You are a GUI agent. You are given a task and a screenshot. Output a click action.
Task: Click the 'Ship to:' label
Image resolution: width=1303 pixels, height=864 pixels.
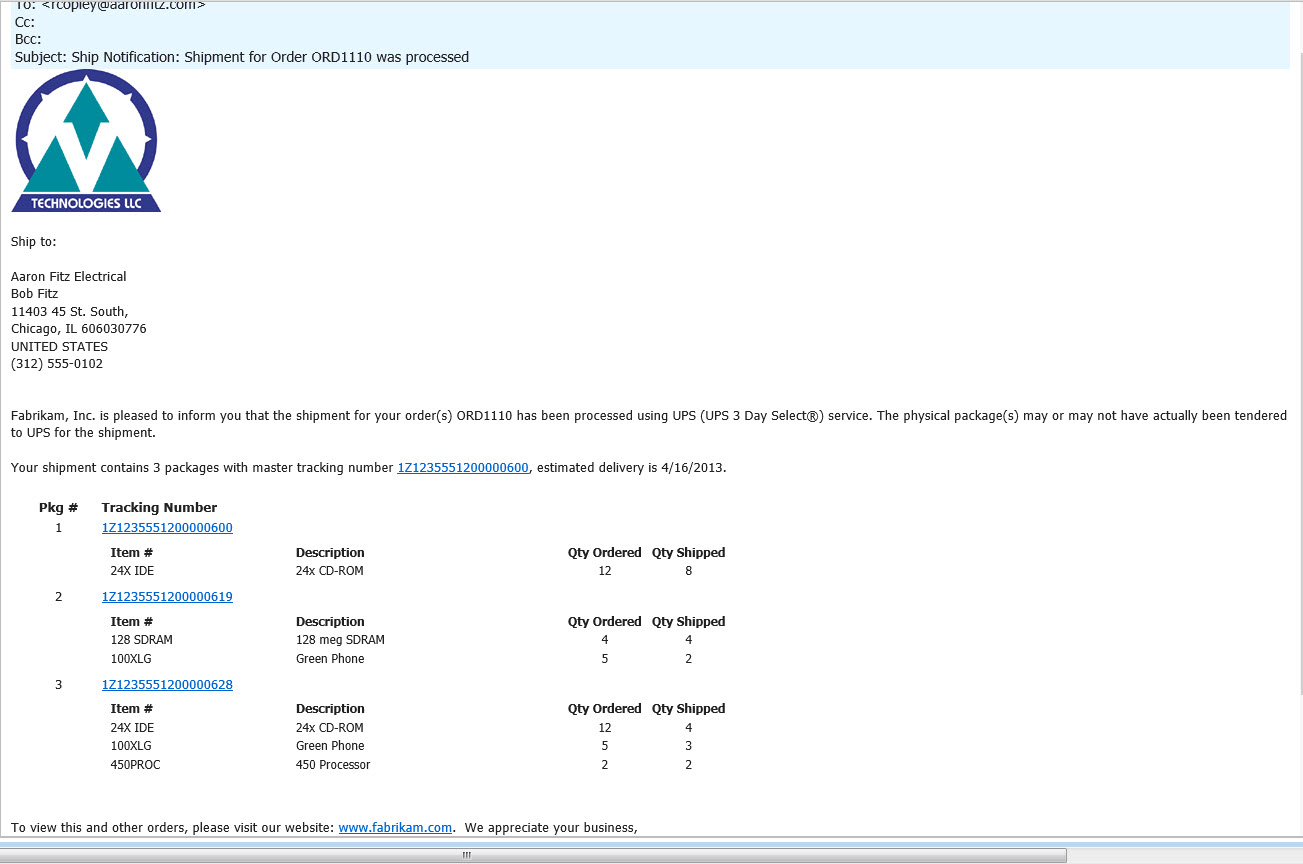pos(34,241)
